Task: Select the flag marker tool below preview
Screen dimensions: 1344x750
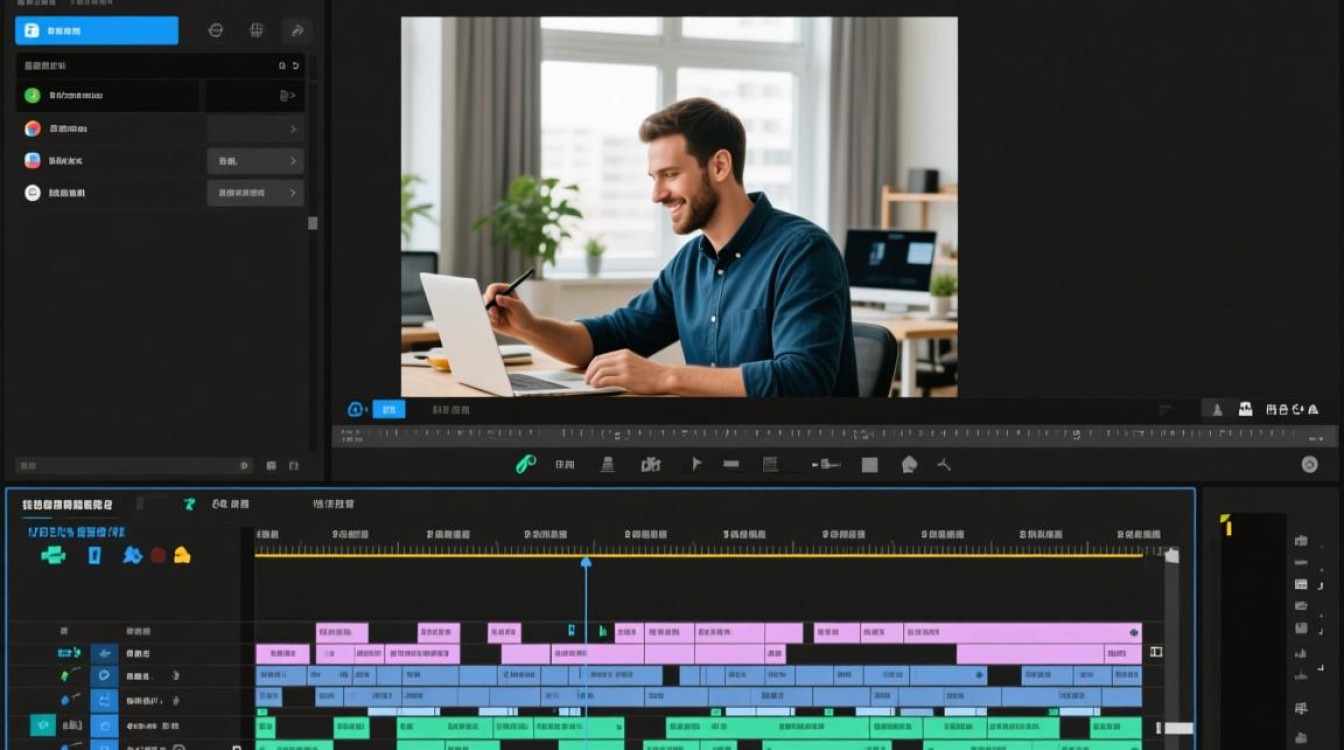Action: click(x=697, y=464)
